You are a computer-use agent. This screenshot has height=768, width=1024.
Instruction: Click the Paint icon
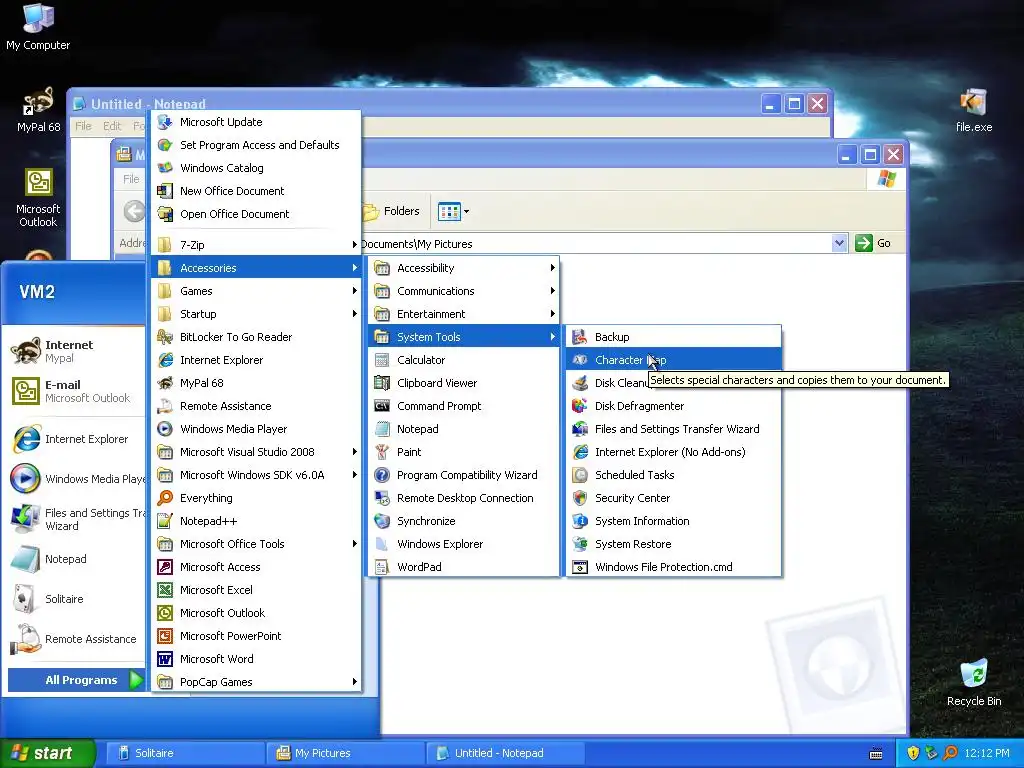382,452
